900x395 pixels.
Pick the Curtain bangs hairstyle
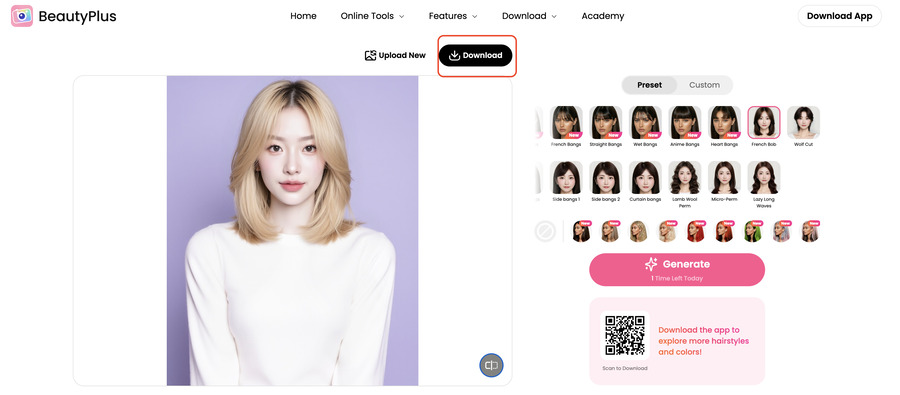645,177
